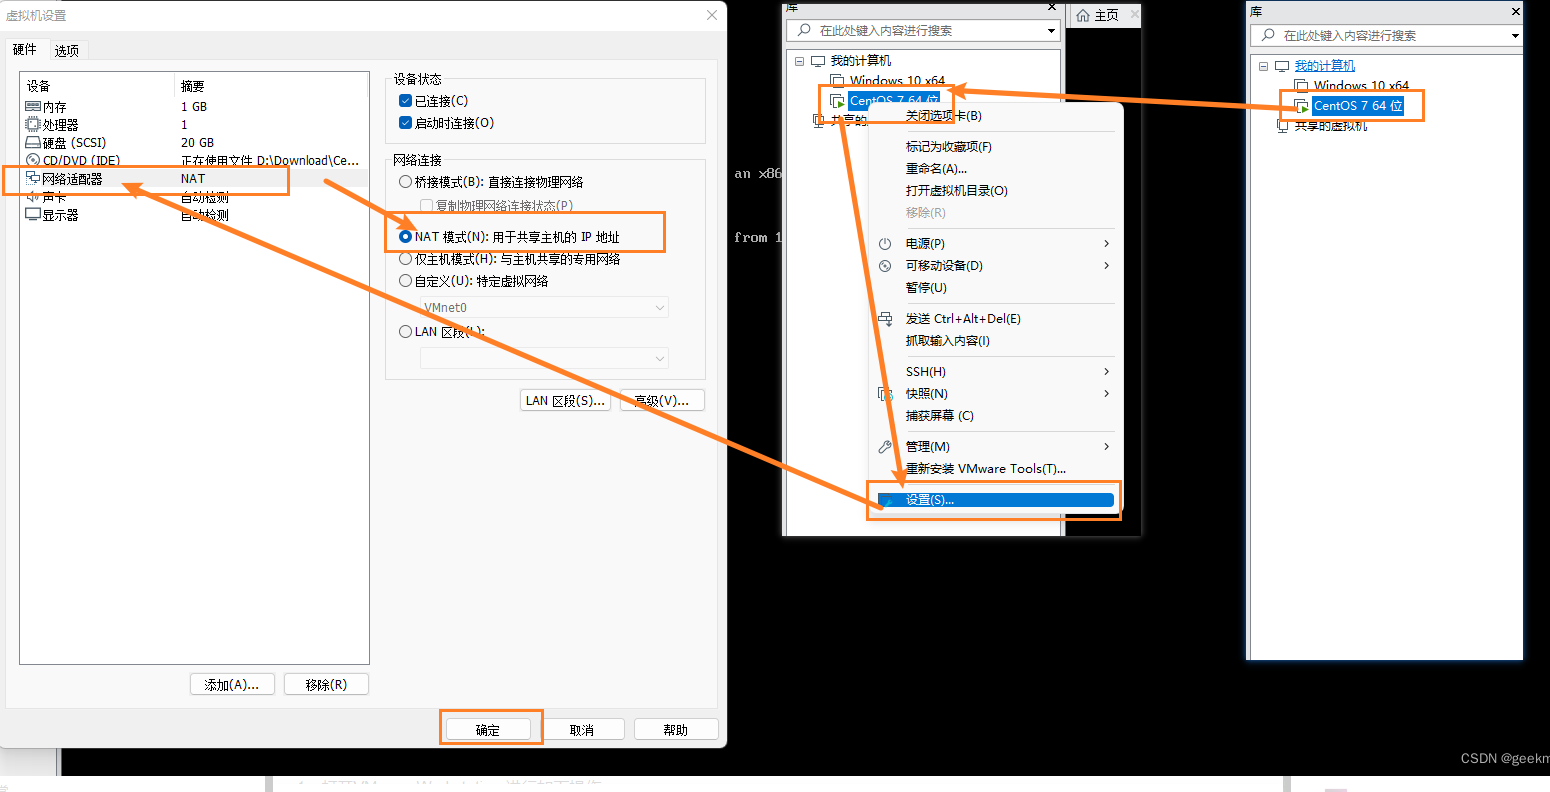Screen dimensions: 1550x792
Task: Click the LAN 区段(S)... button
Action: [x=566, y=401]
